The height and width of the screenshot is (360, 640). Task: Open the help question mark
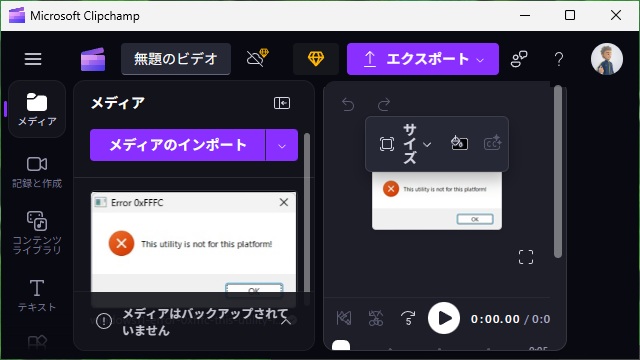559,59
